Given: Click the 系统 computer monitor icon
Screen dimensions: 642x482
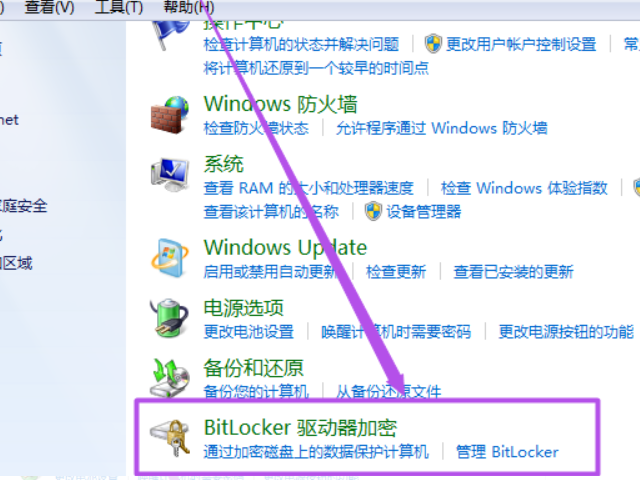Looking at the screenshot, I should point(170,175).
